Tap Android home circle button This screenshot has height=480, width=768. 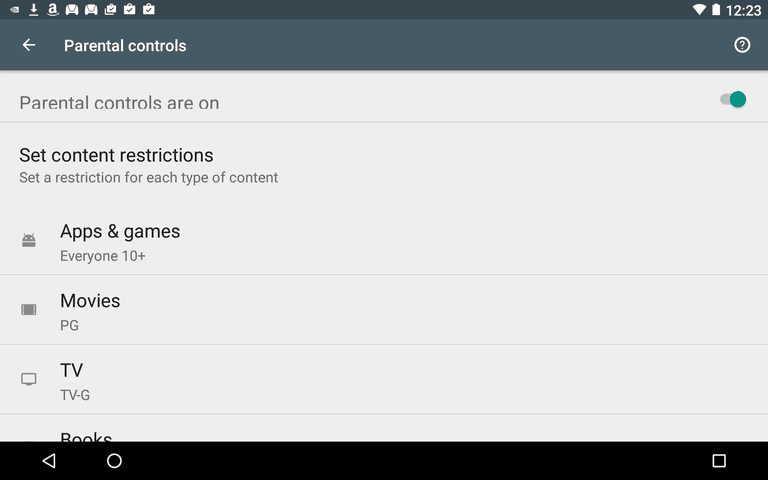click(x=114, y=460)
